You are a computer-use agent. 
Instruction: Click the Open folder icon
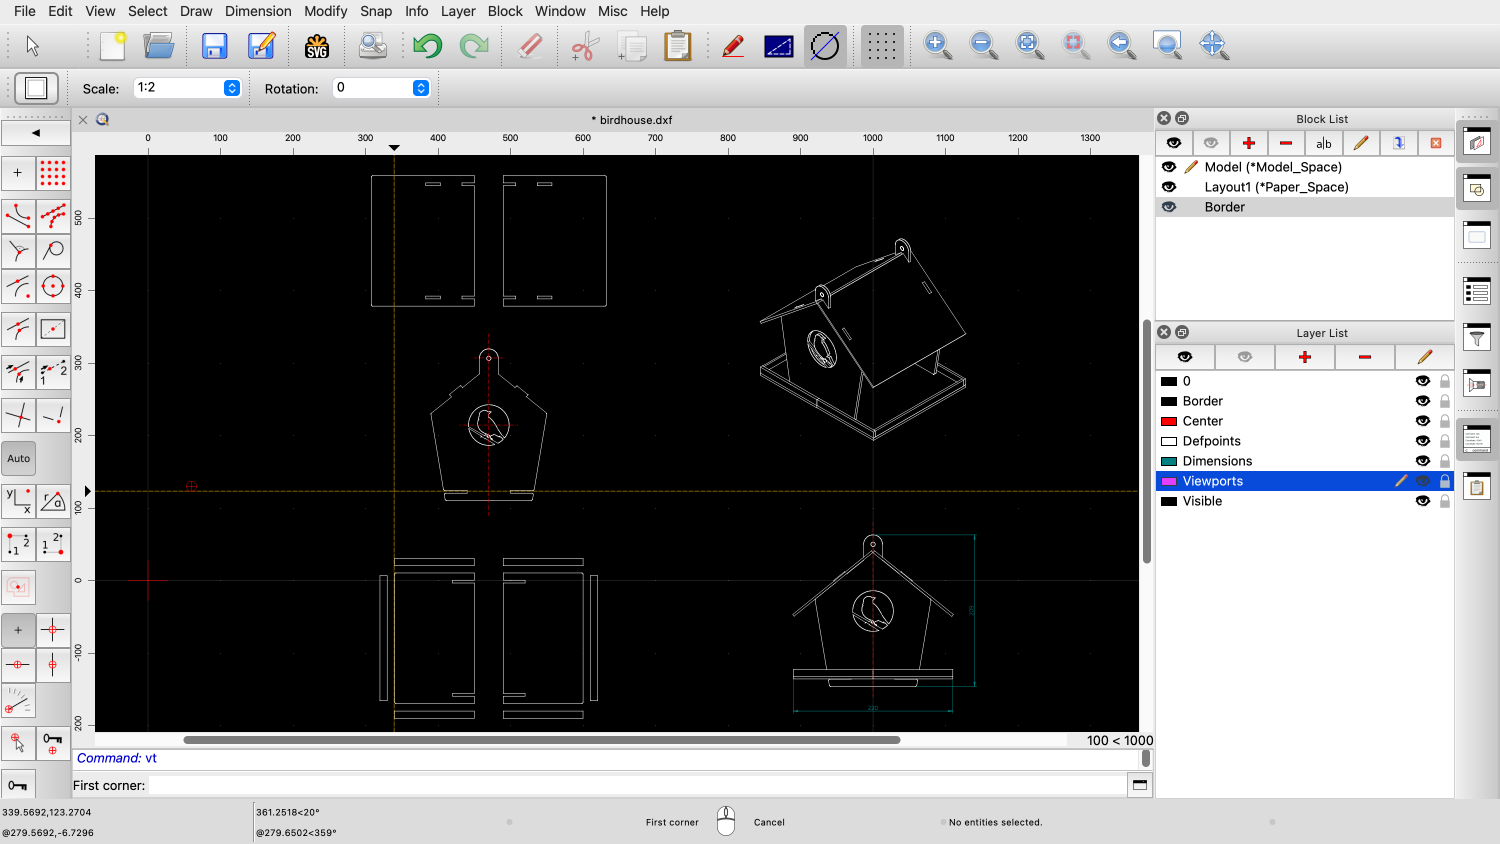(159, 46)
